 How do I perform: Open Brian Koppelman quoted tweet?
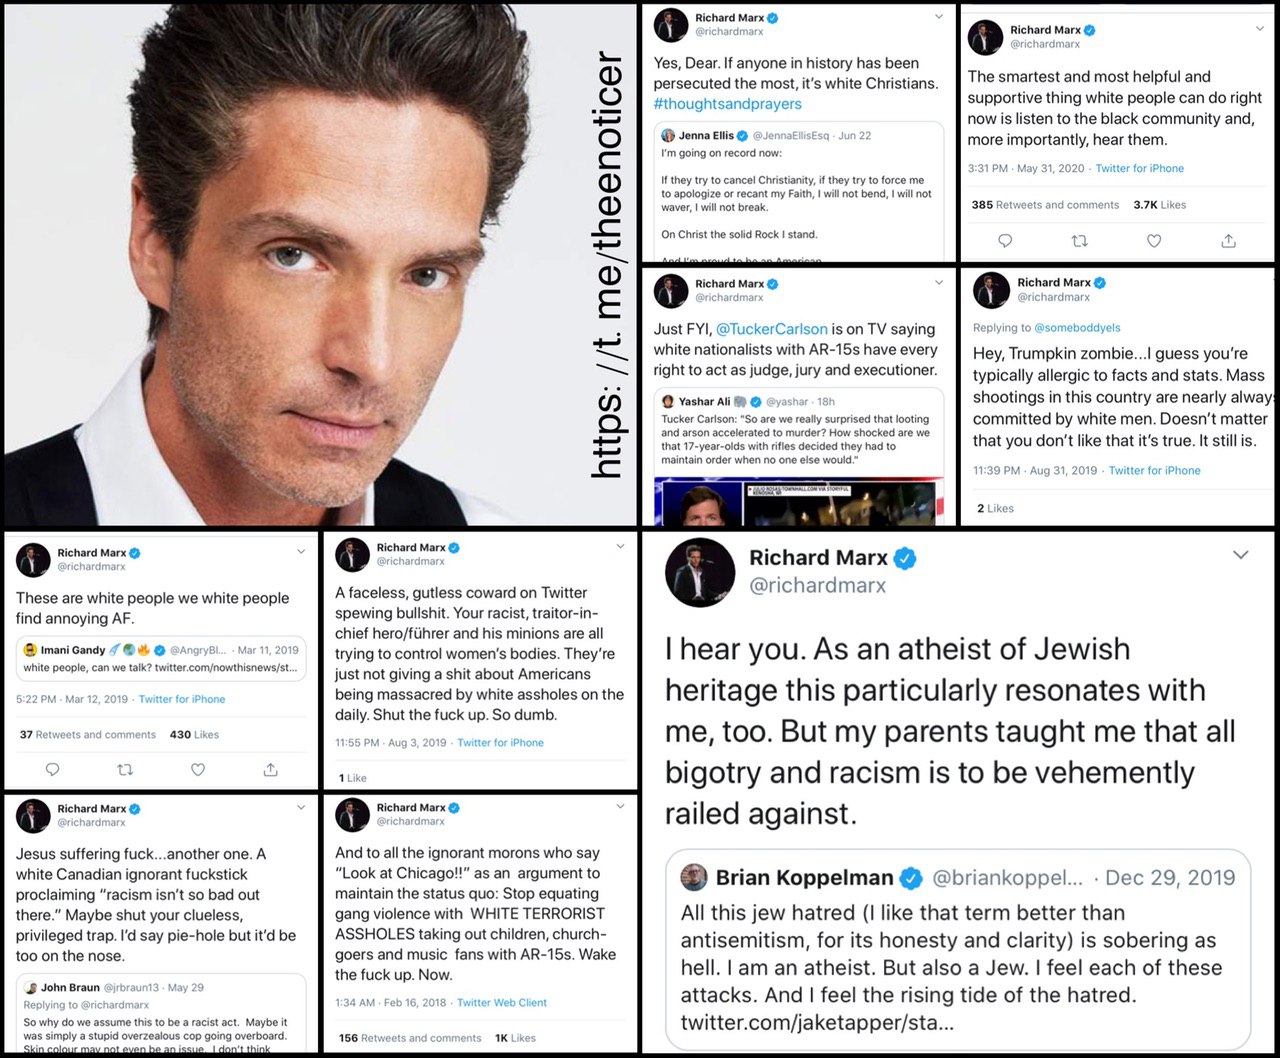958,949
